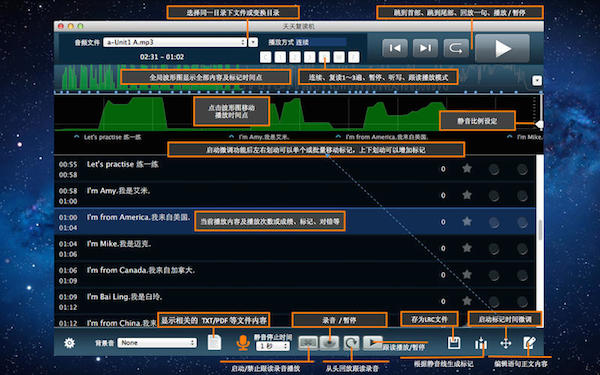600x375 pixels.
Task: Show related TXT/PDF file with document icon
Action: click(x=214, y=342)
